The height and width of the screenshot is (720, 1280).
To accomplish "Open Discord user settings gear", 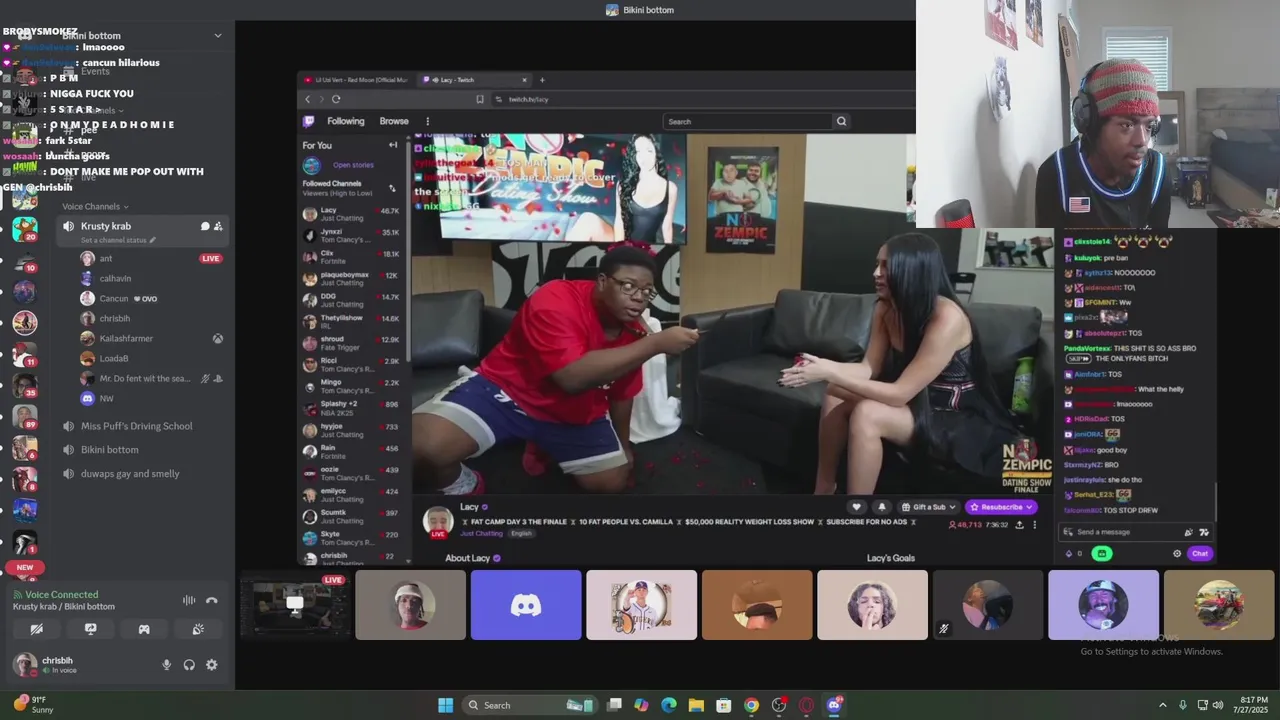I will 211,665.
